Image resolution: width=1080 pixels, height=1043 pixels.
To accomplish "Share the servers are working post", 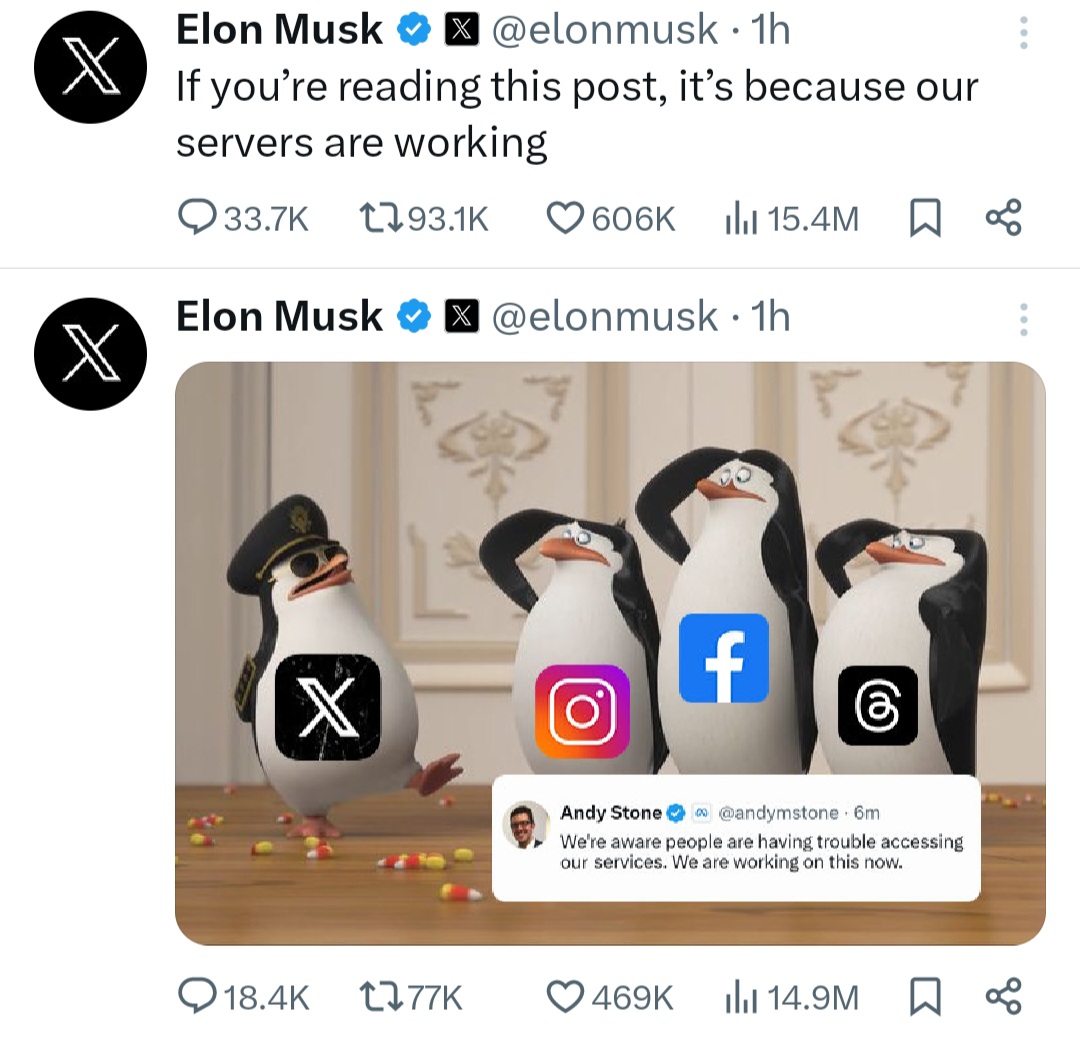I will point(1003,217).
